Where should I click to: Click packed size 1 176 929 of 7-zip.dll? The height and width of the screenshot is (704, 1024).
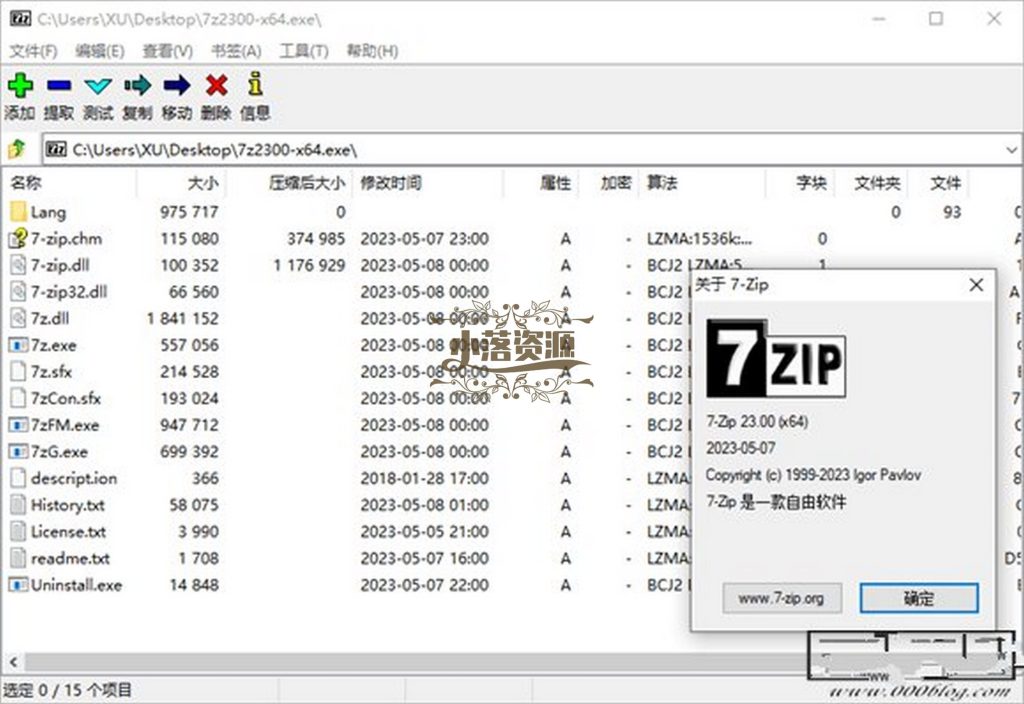309,265
